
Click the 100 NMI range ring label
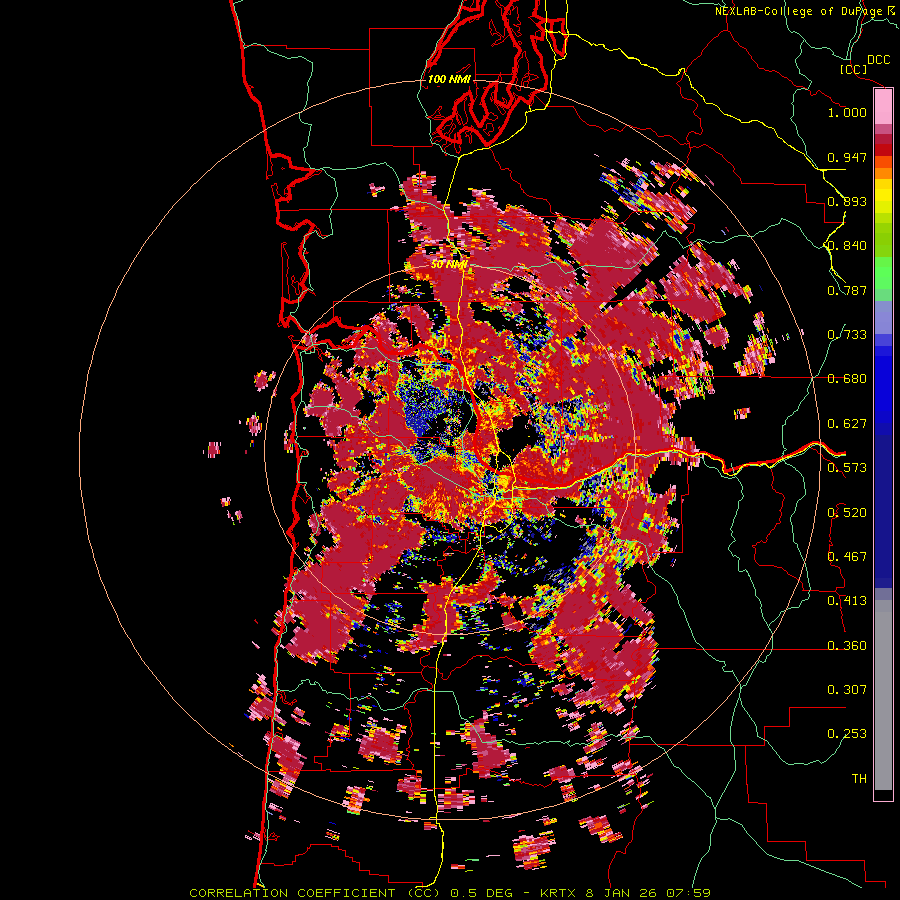[449, 79]
